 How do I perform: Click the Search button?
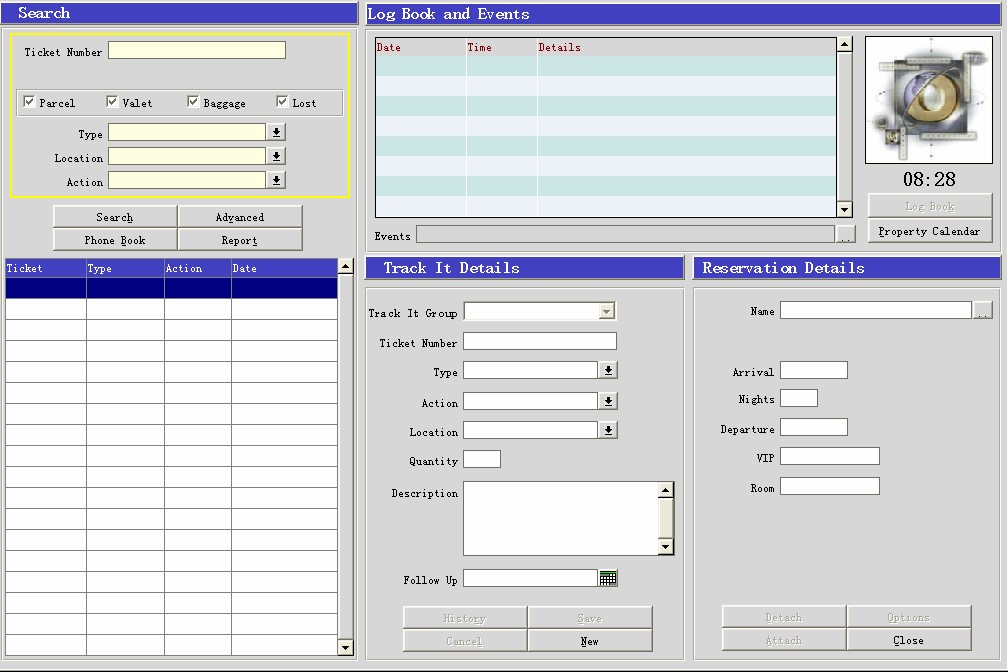[x=115, y=217]
